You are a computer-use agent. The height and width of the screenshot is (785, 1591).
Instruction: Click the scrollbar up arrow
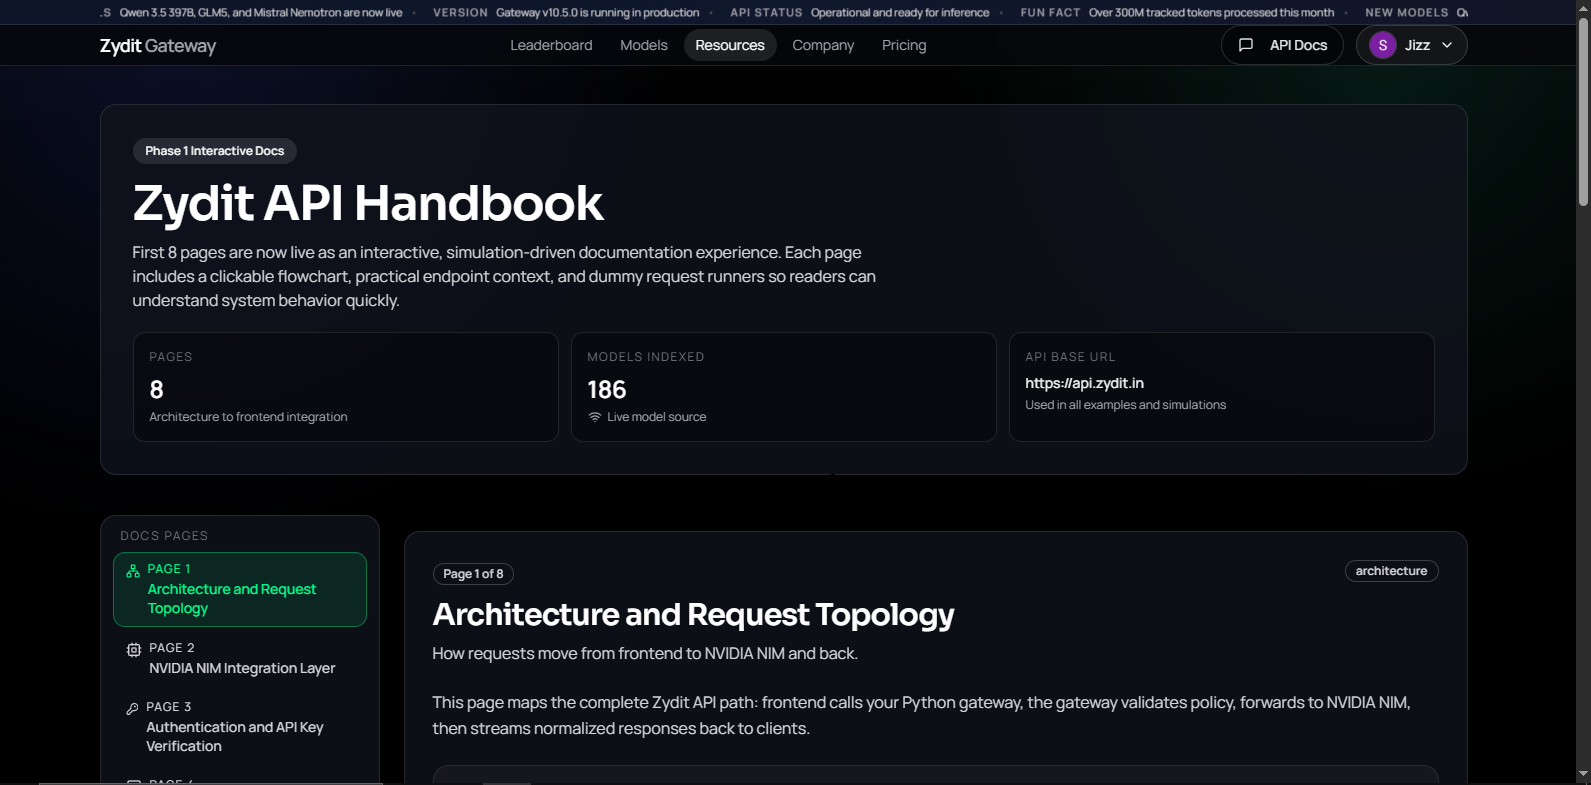[1583, 7]
